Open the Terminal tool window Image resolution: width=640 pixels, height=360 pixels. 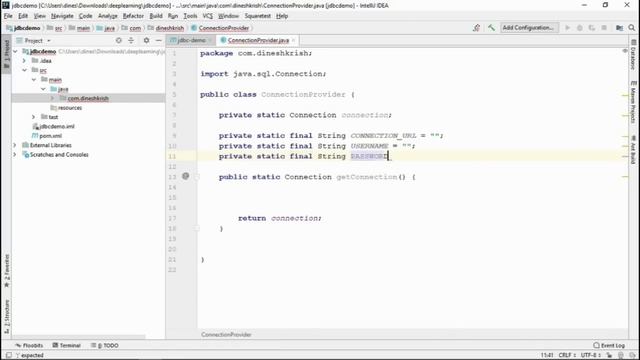point(67,345)
